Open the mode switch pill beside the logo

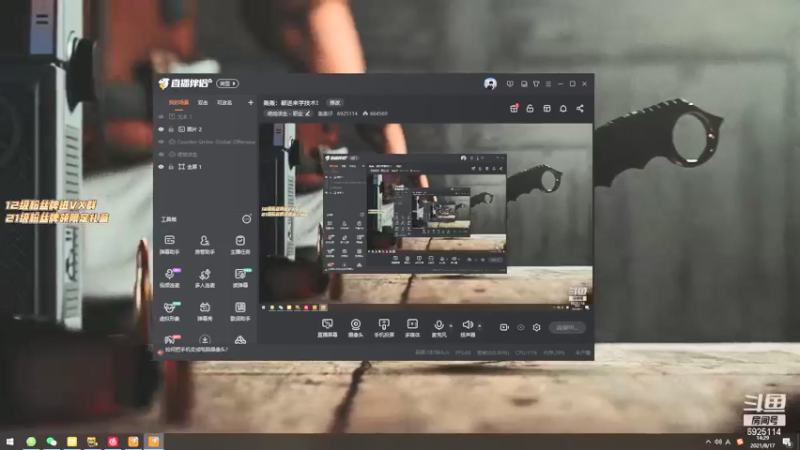(x=228, y=83)
